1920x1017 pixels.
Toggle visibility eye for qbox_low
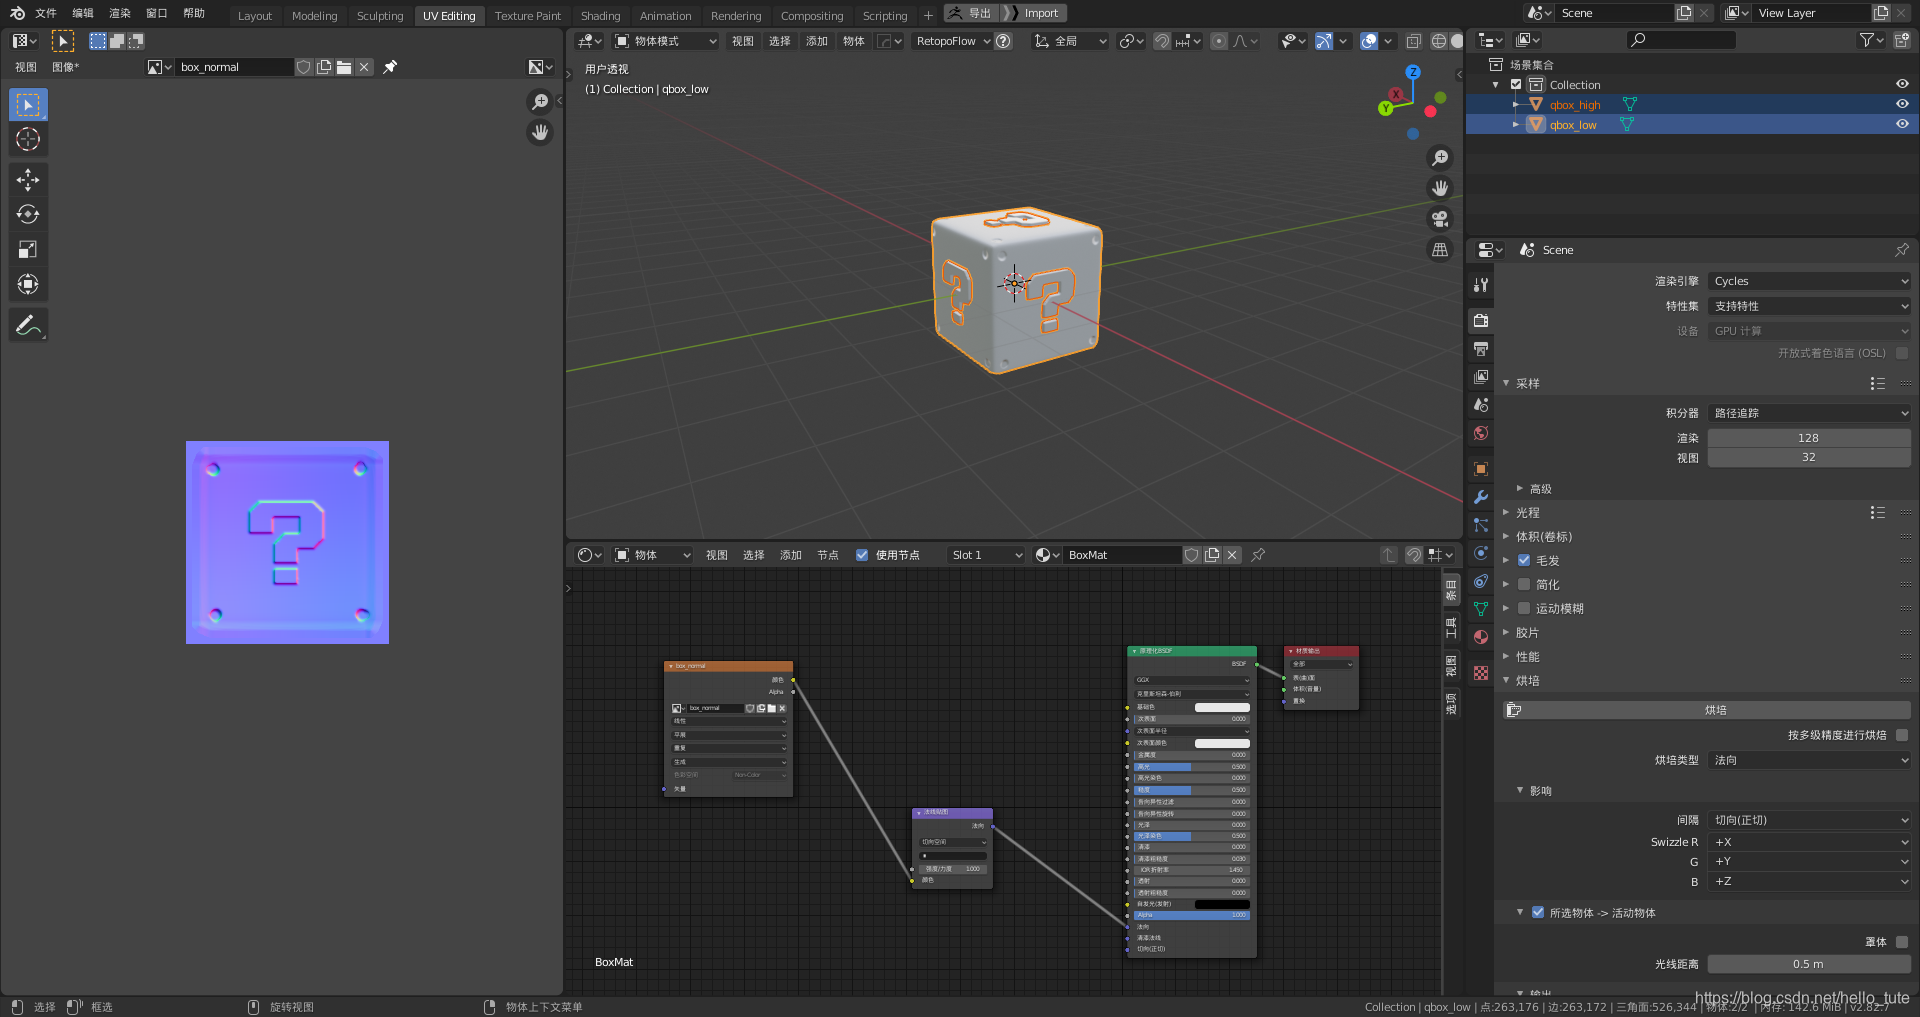point(1902,124)
